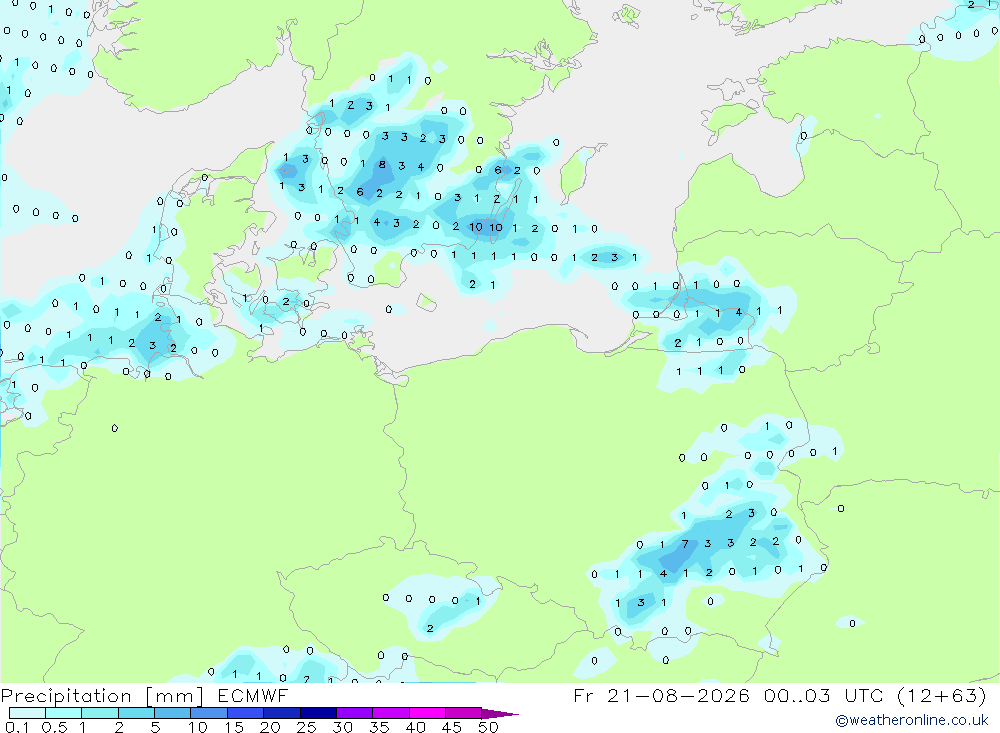Click the "50" legend scale label
Screen dimensions: 1000x733
coord(489,727)
